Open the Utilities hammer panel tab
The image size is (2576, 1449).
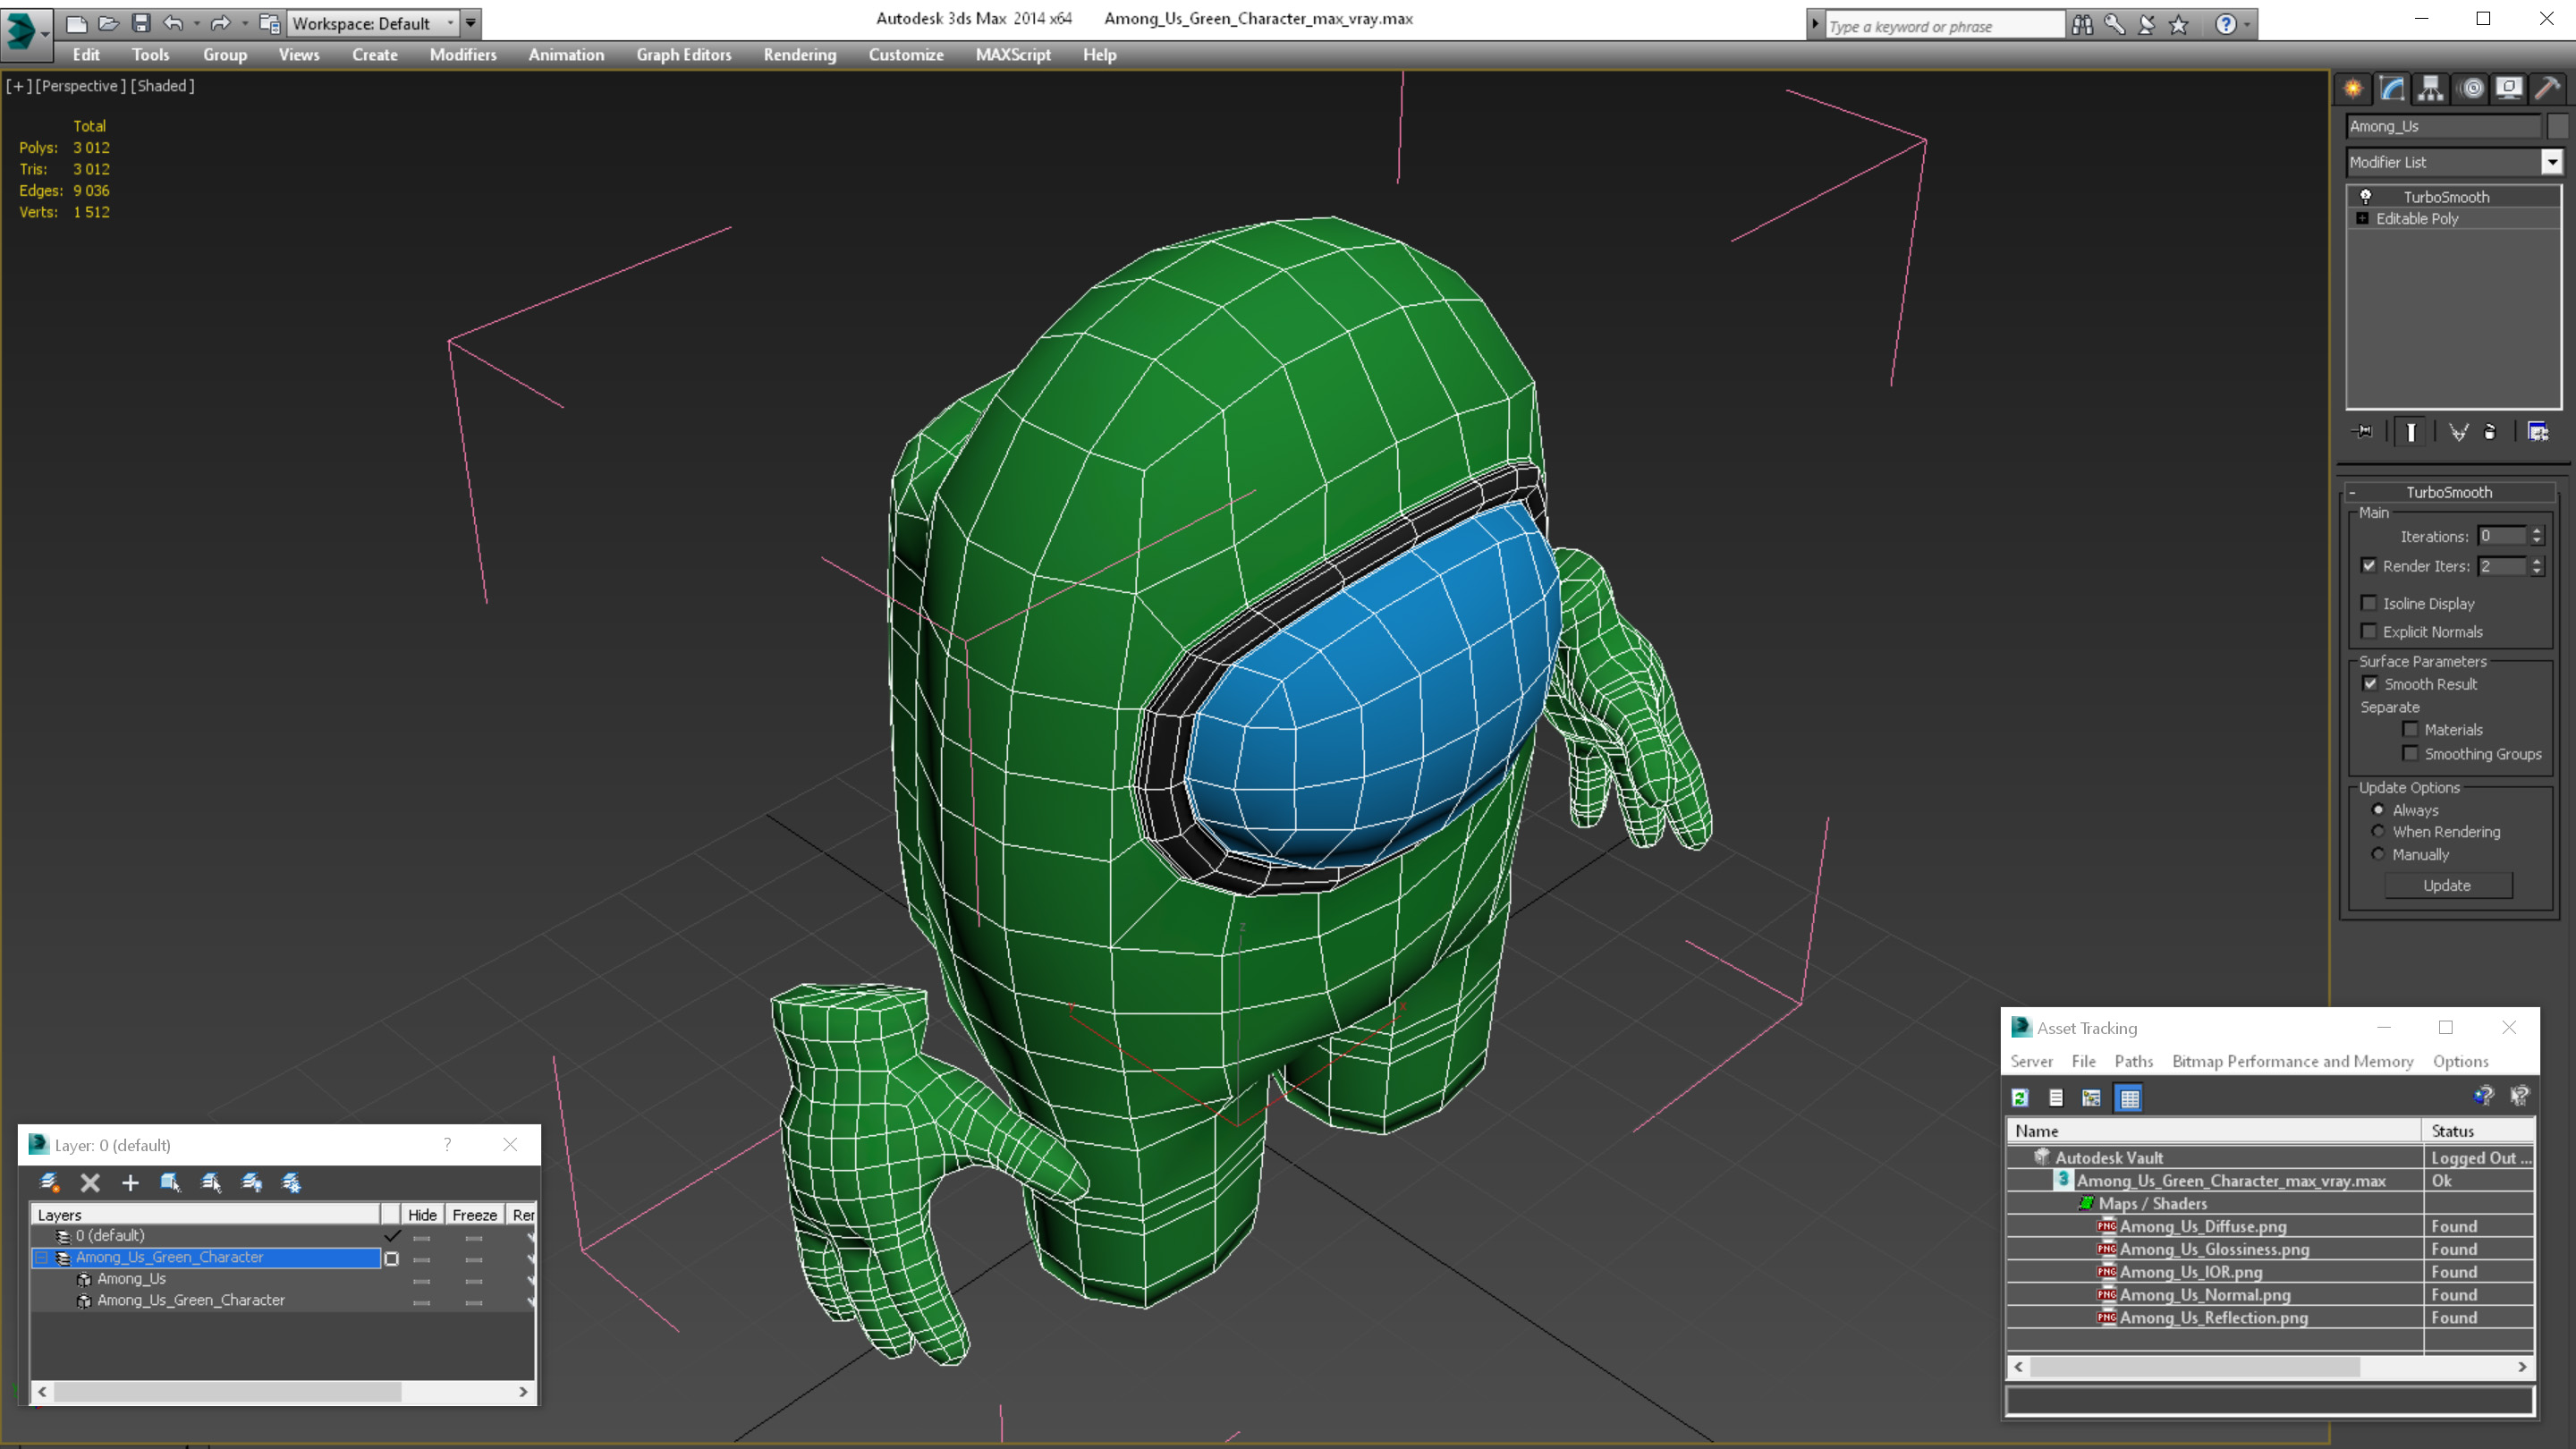[2548, 88]
